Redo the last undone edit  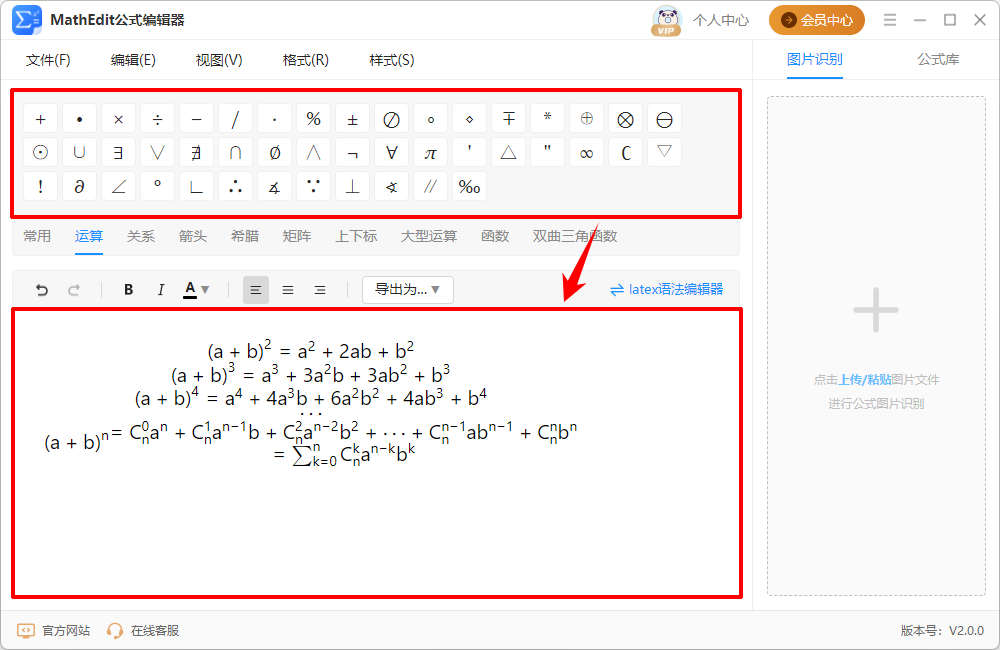point(74,290)
